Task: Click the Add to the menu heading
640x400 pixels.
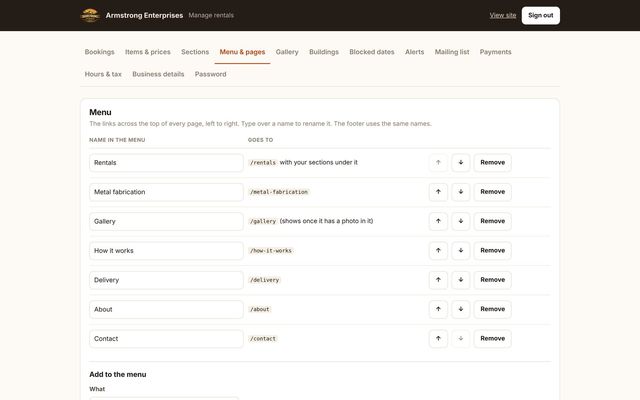Action: 118,374
